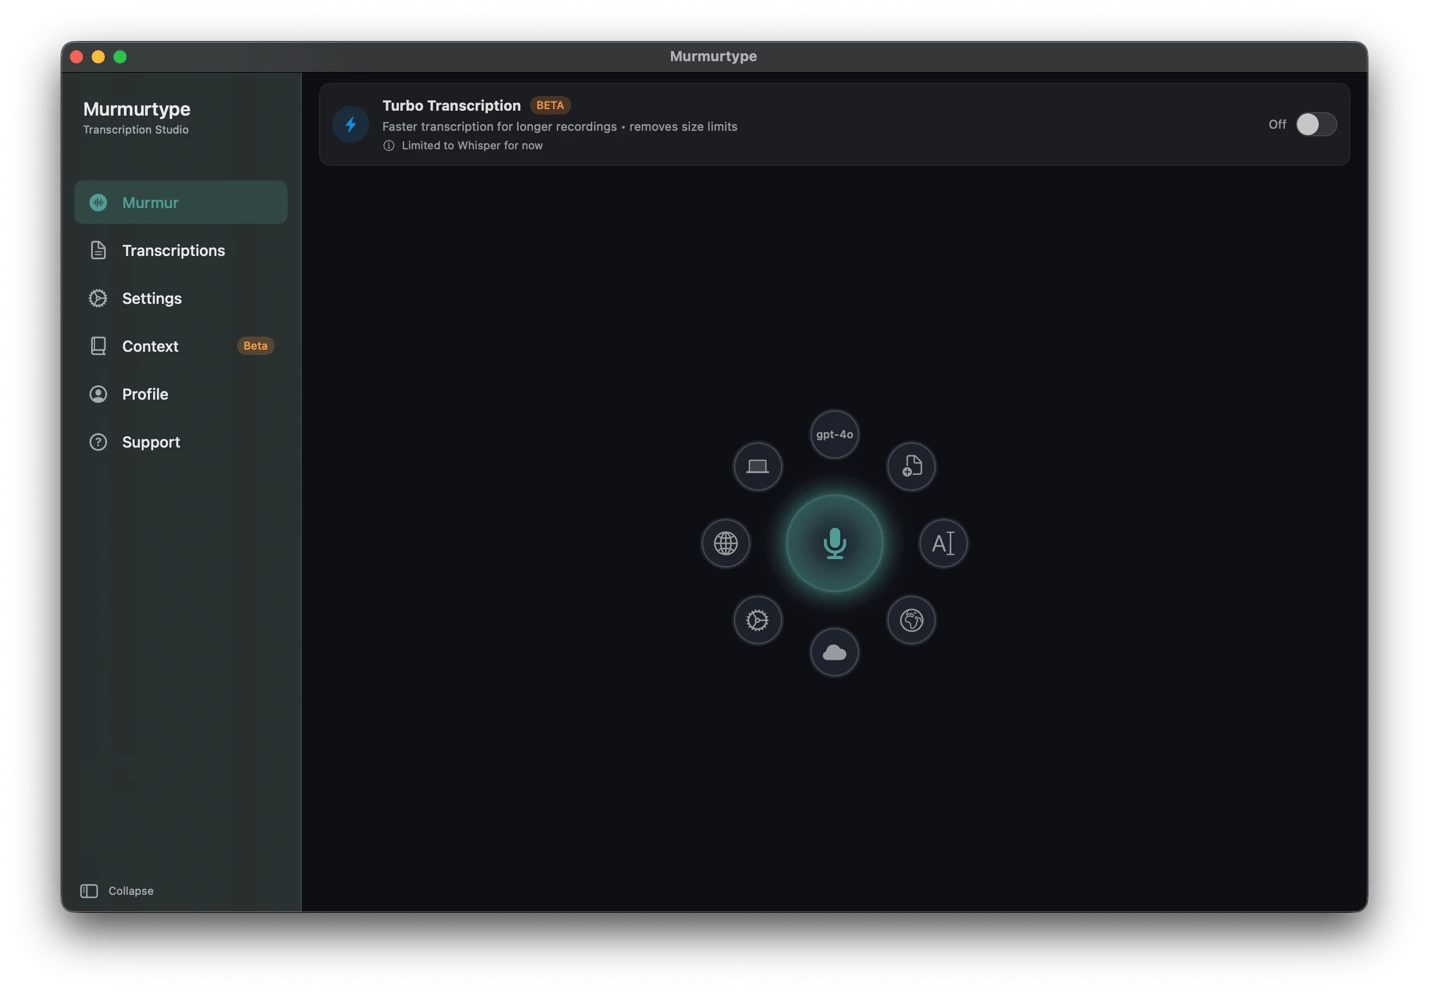
Task: Click the Support question mark icon
Action: pyautogui.click(x=98, y=442)
